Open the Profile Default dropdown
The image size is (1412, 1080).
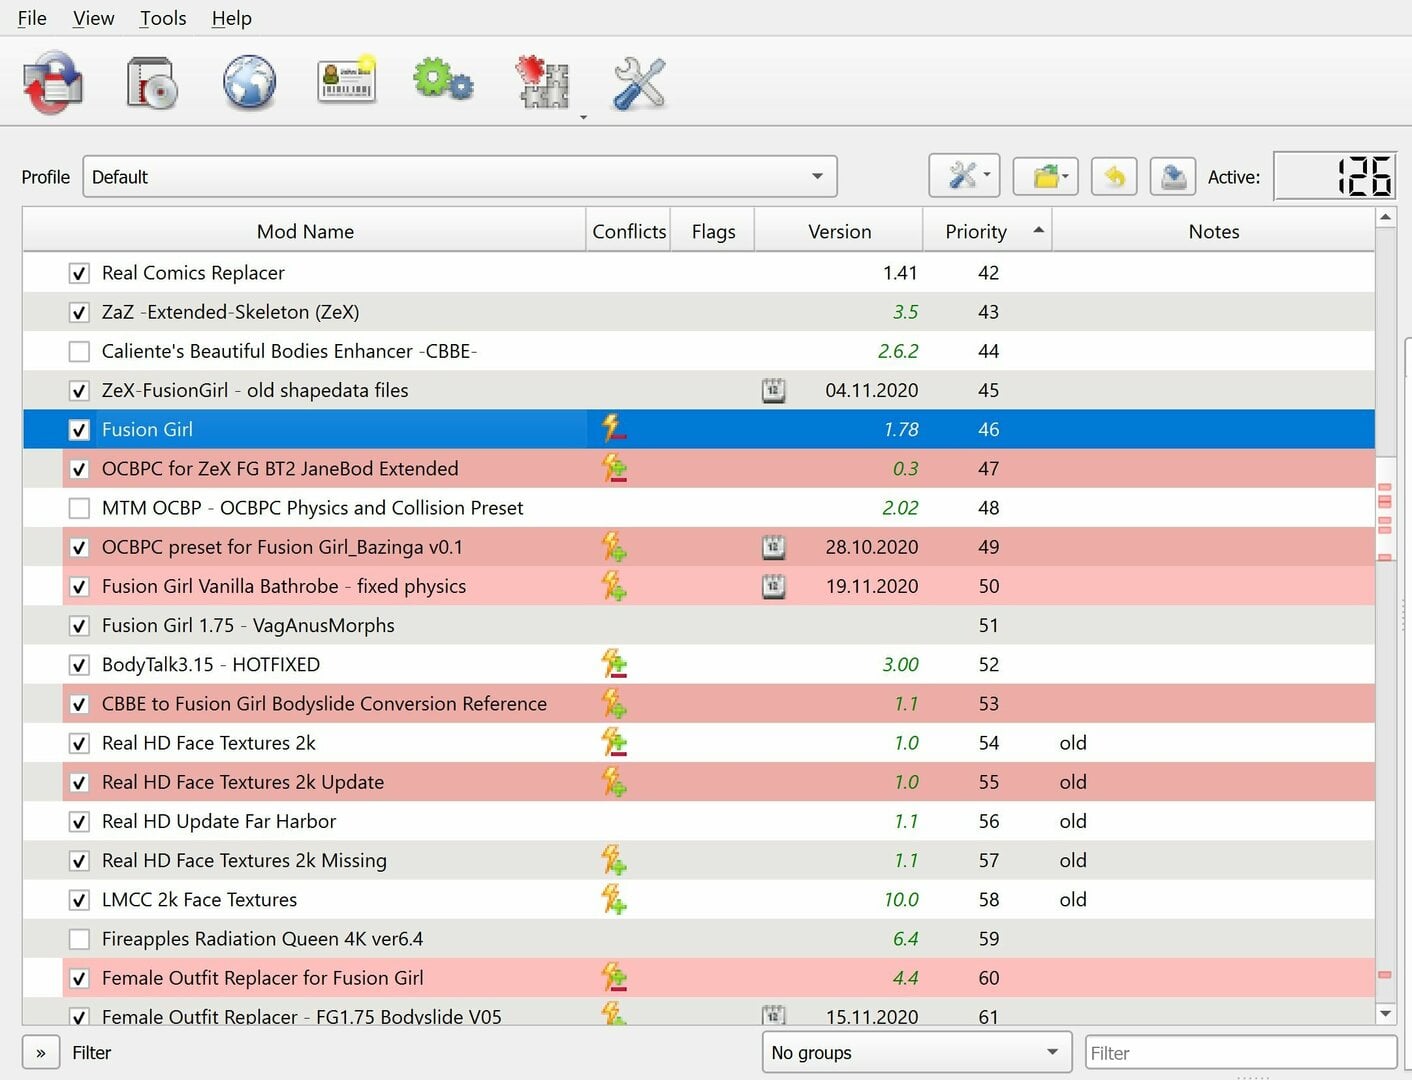click(460, 177)
